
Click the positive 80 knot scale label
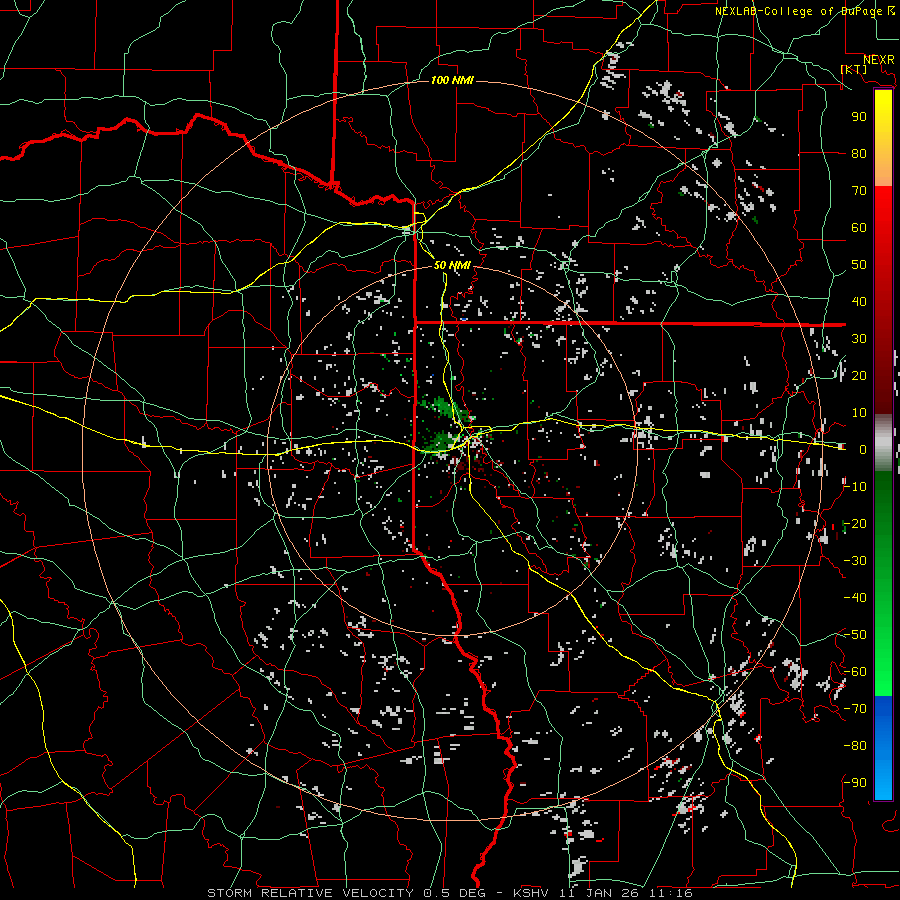tap(859, 153)
